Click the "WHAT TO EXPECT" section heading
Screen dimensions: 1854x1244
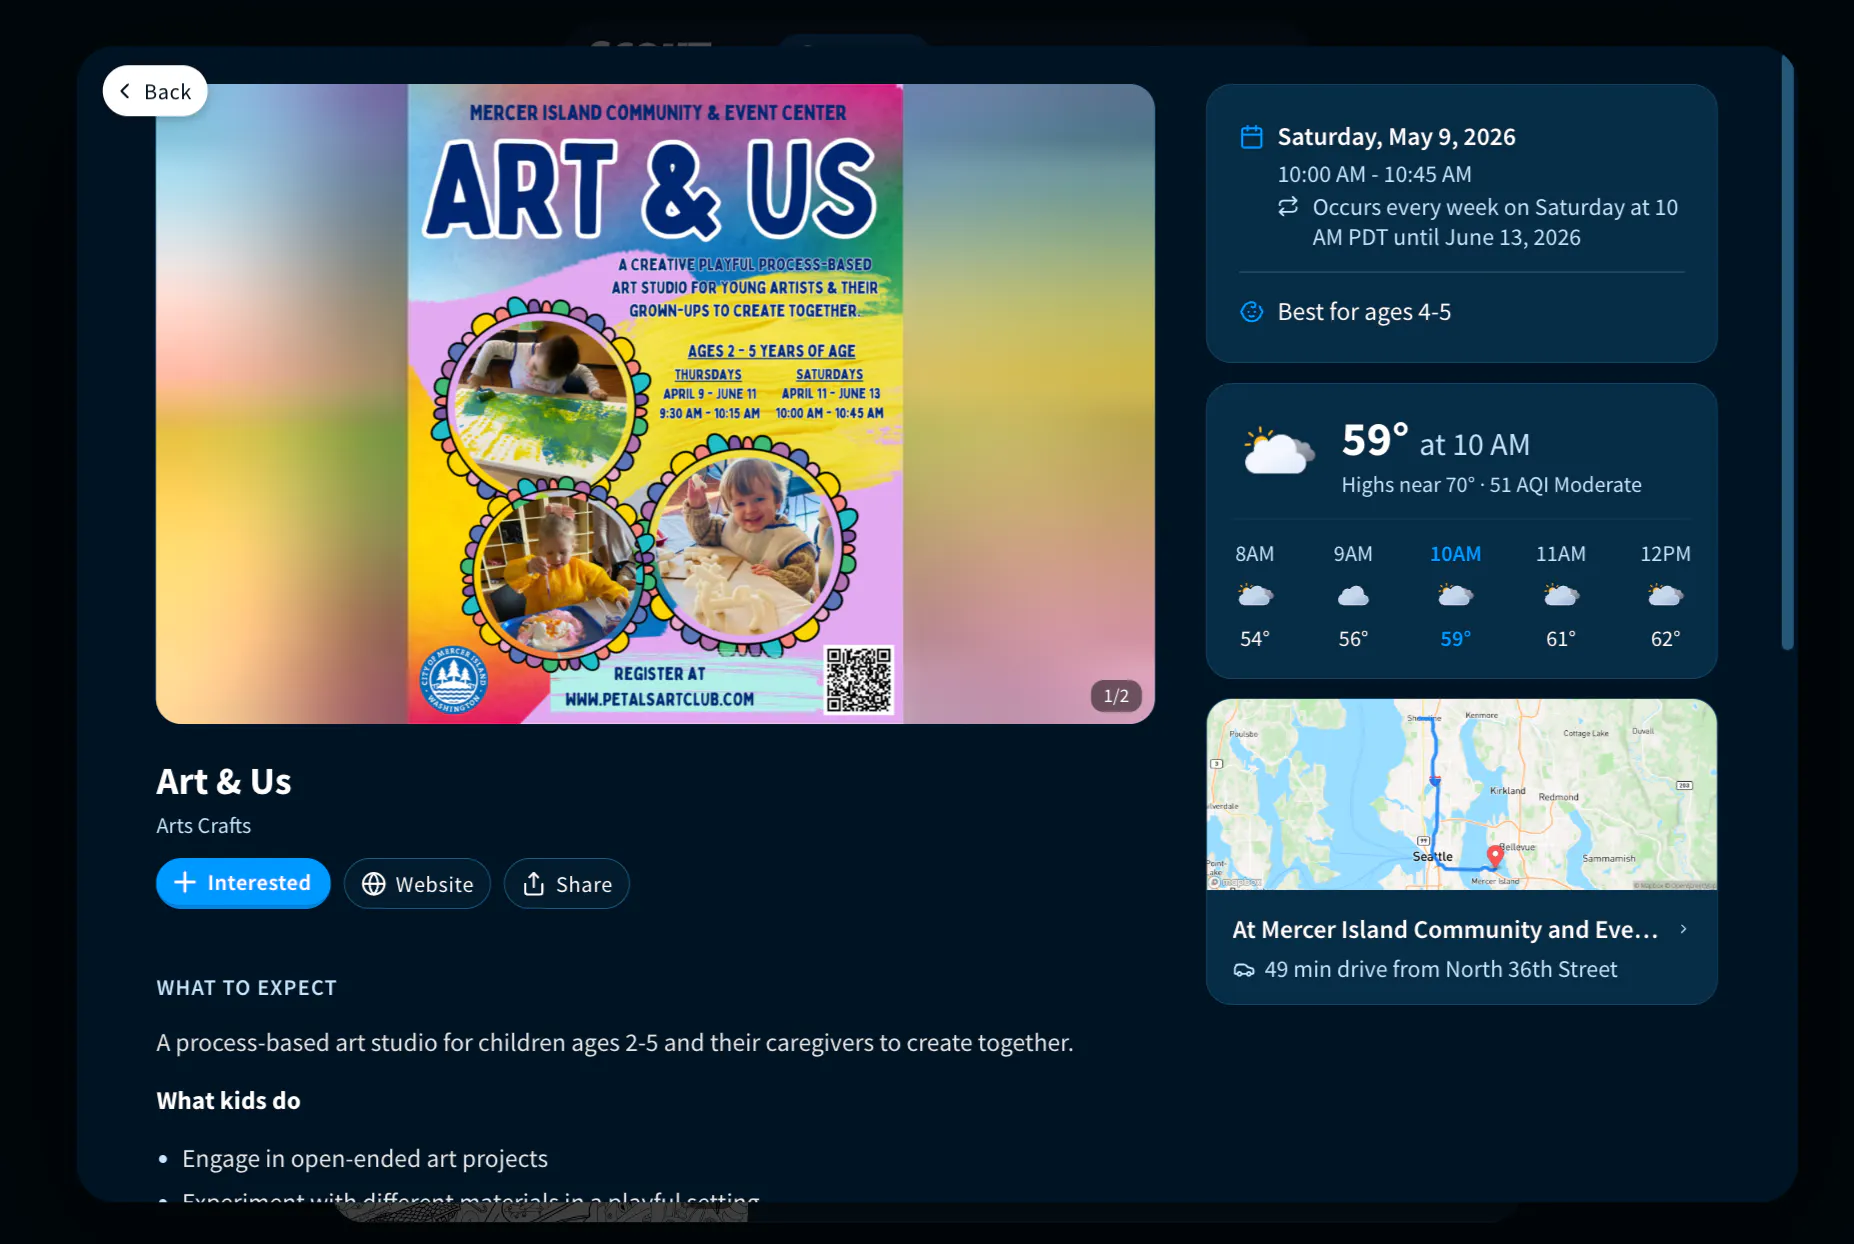[x=247, y=988]
